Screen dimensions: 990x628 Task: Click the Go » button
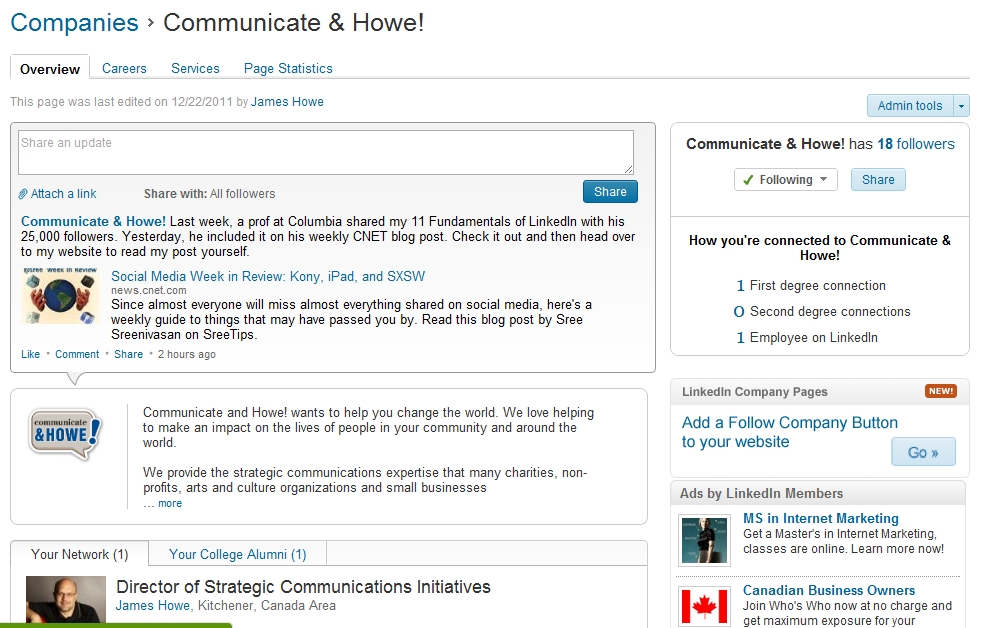click(923, 452)
